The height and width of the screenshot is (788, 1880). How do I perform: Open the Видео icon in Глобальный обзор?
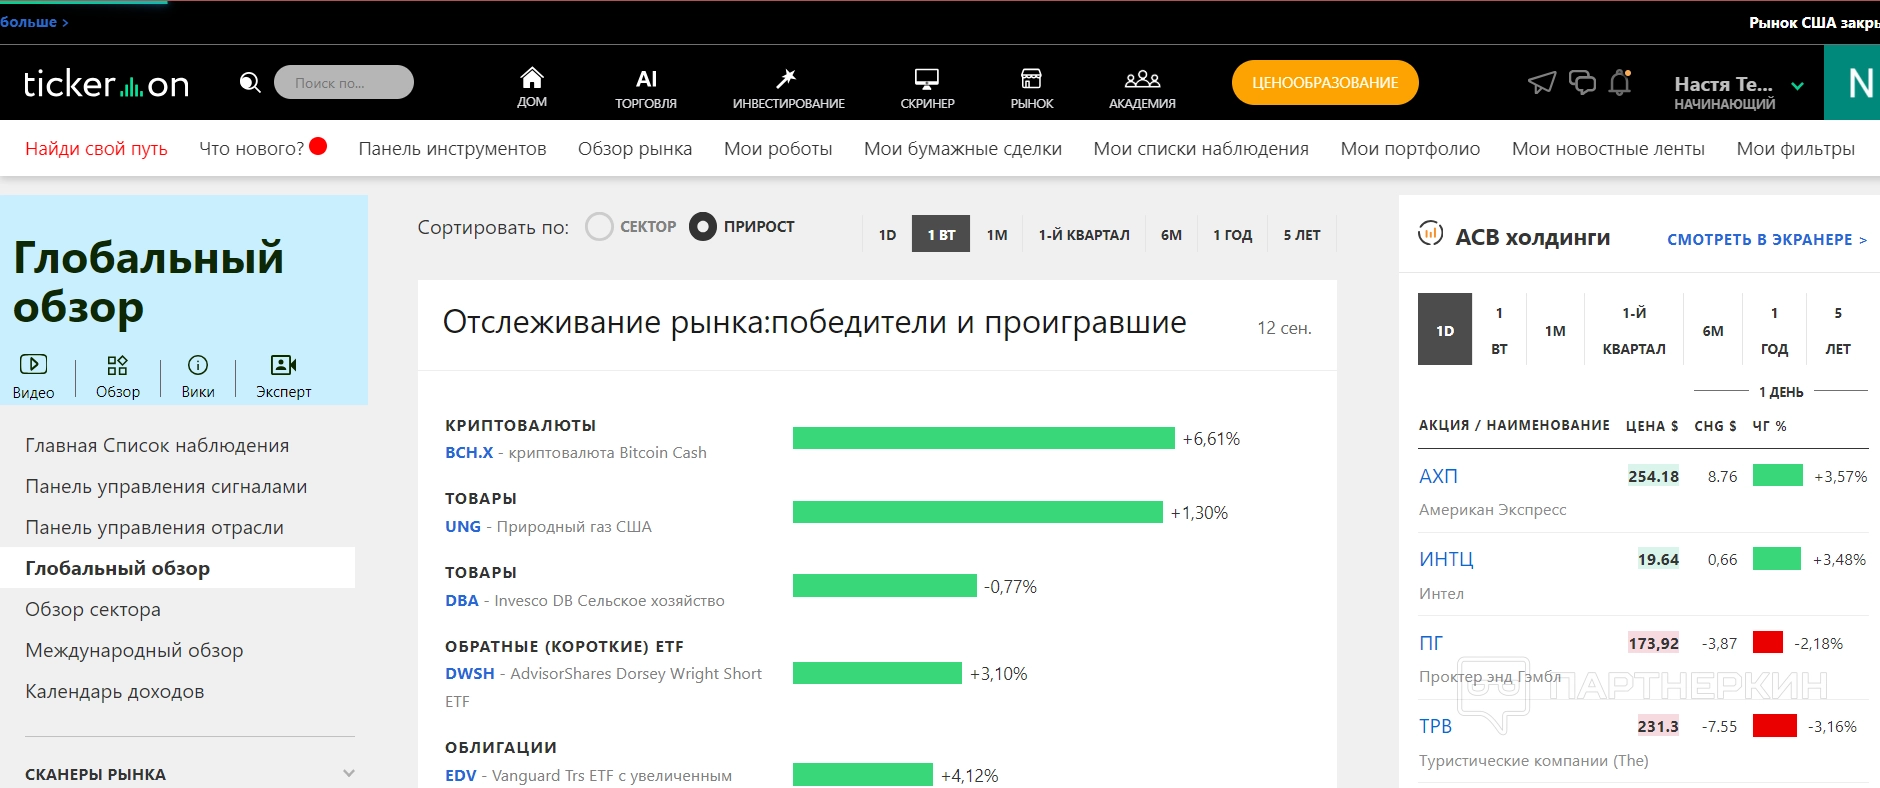click(x=33, y=364)
